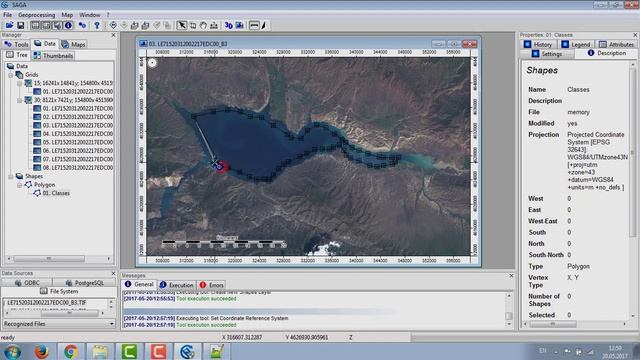Viewport: 640px width, 360px height.
Task: Open the file explorer taskbar icon
Action: click(x=100, y=351)
